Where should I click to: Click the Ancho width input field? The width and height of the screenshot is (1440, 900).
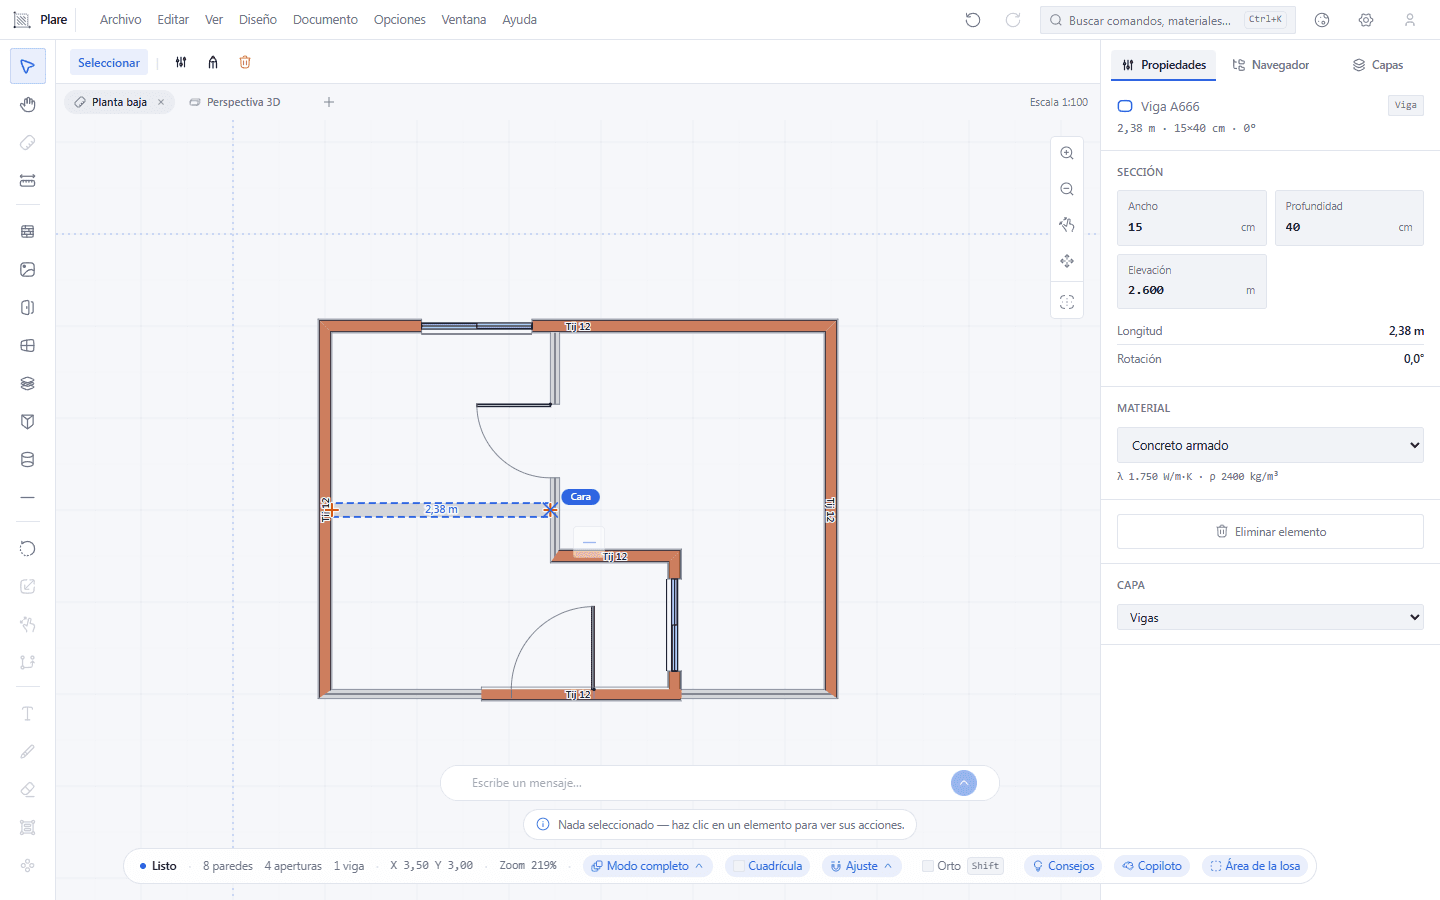click(x=1192, y=218)
